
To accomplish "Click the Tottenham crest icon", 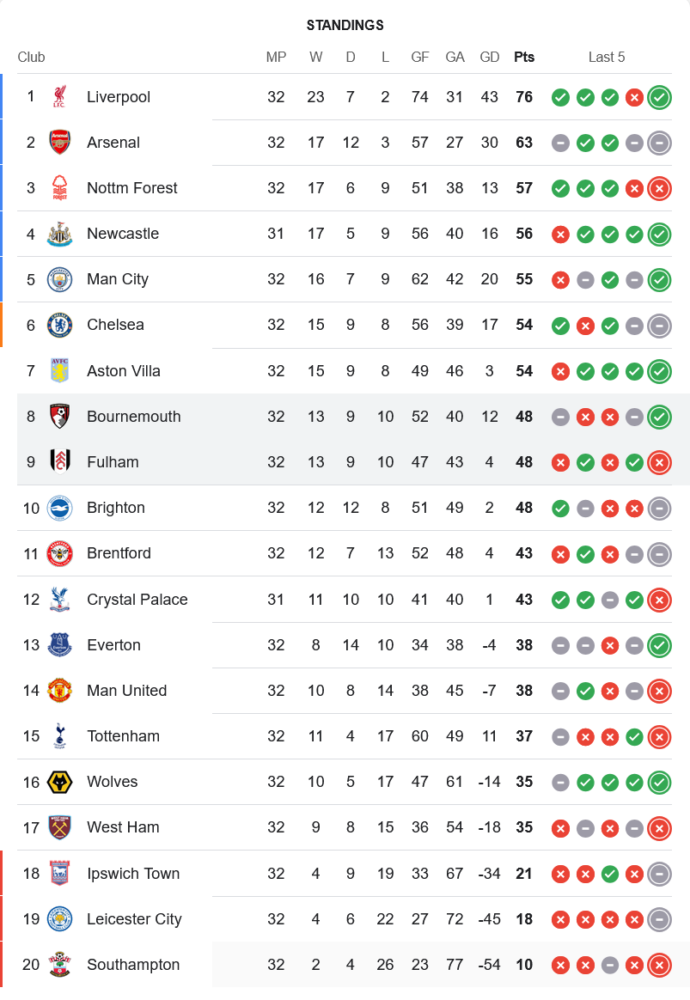I will (60, 736).
